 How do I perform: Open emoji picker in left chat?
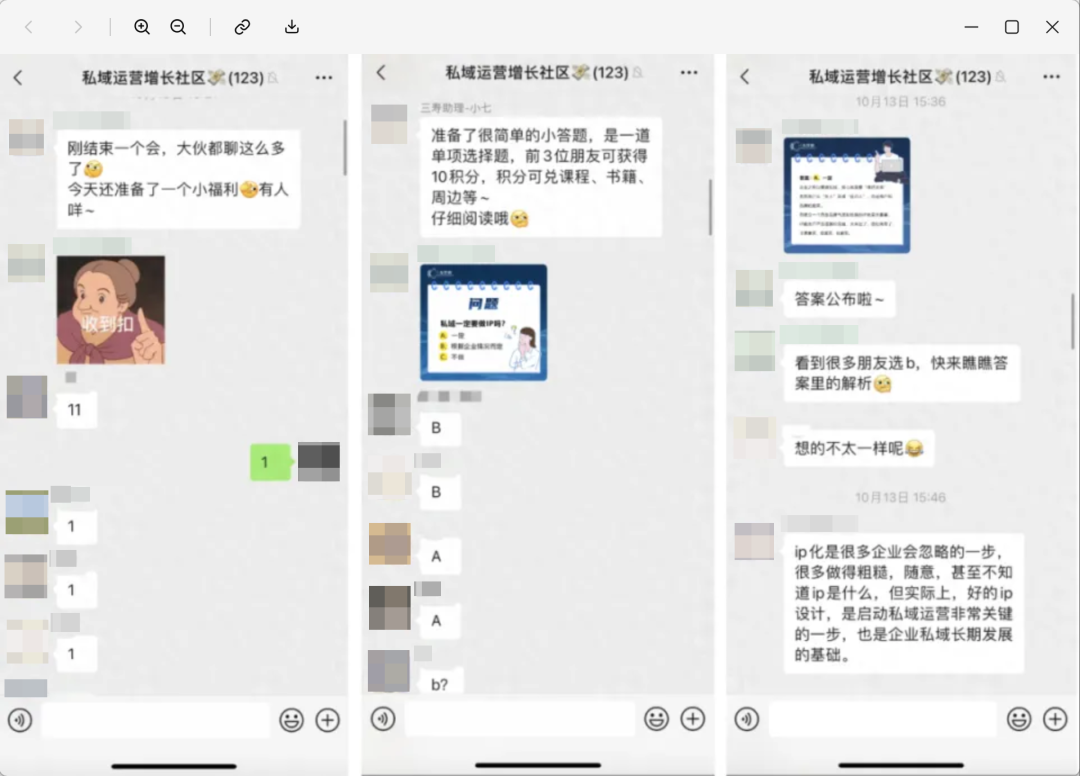[291, 720]
